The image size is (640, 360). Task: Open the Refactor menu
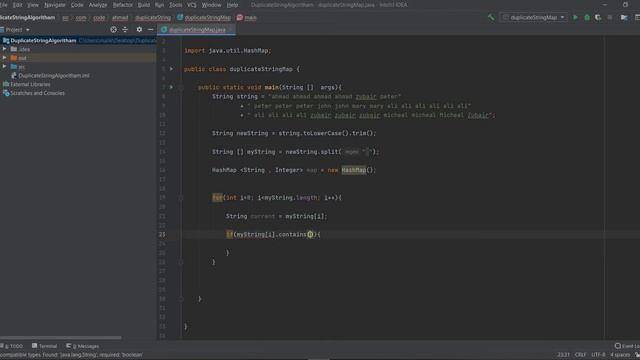(122, 5)
